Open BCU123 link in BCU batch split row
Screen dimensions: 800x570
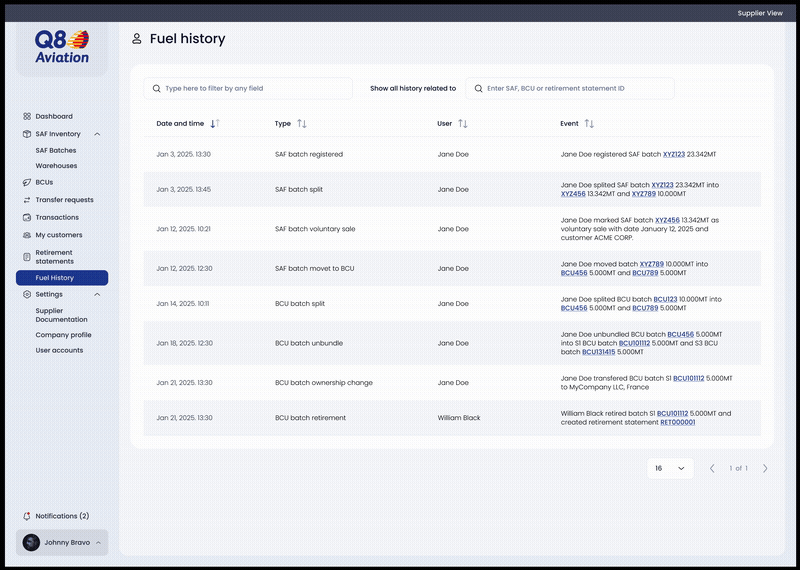click(x=665, y=300)
